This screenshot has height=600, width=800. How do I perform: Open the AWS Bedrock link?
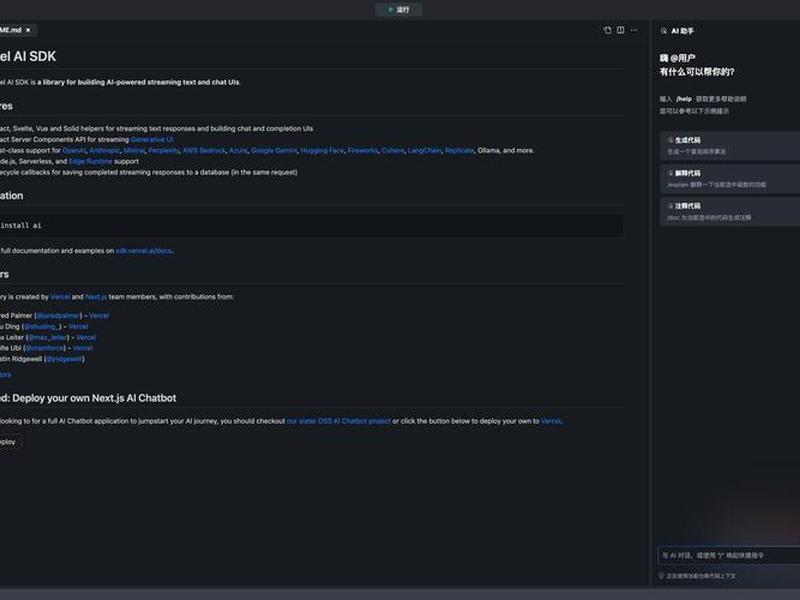coord(204,151)
